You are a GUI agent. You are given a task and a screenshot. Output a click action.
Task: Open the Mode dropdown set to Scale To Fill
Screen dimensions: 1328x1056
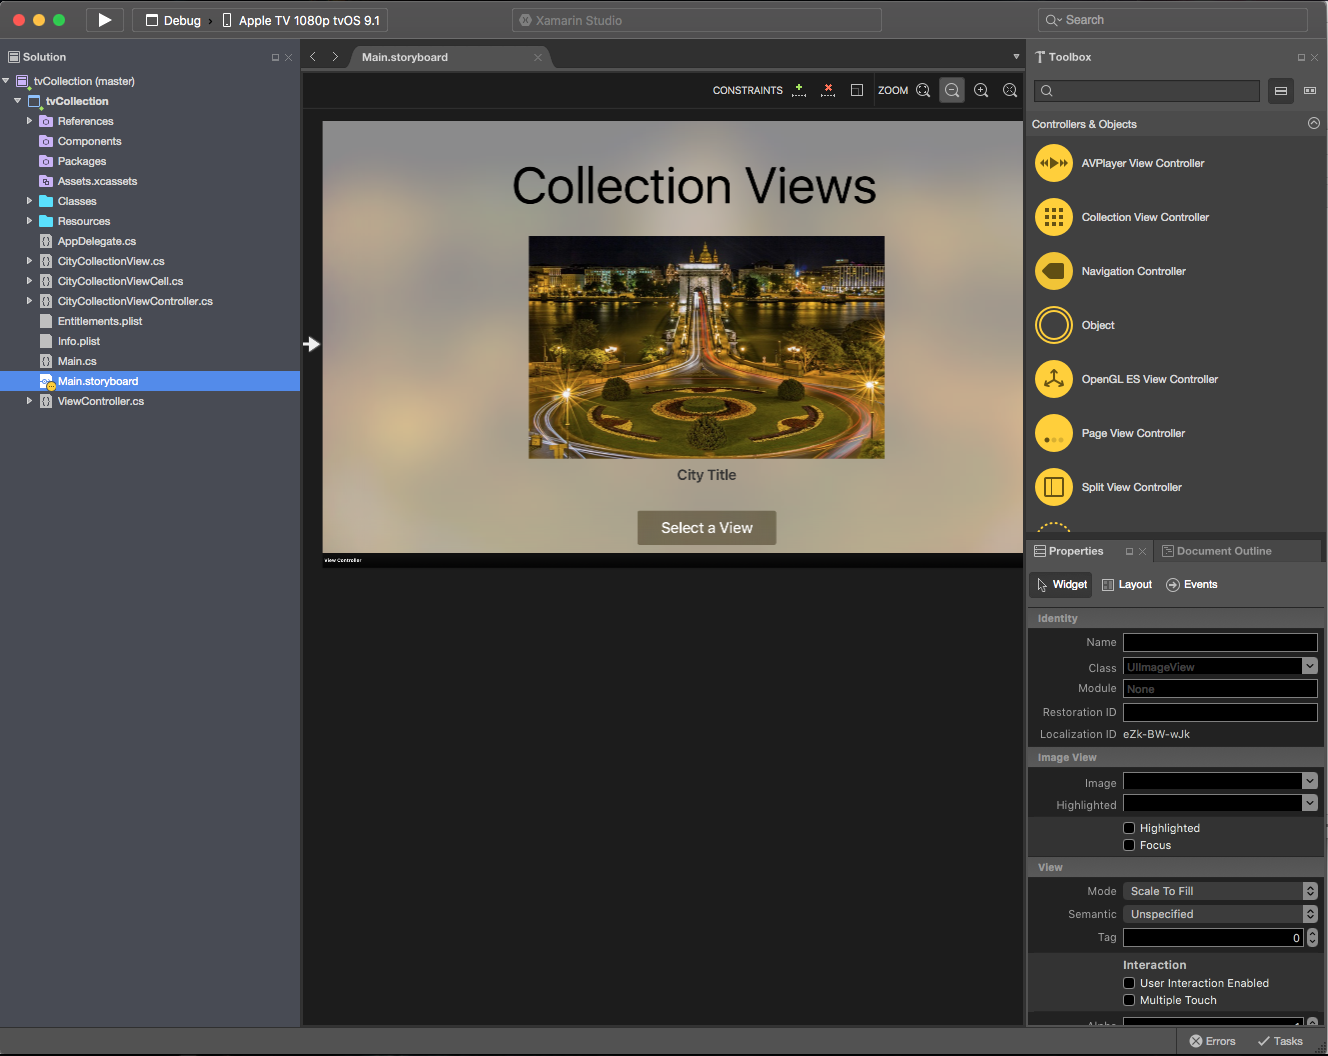pyautogui.click(x=1309, y=890)
